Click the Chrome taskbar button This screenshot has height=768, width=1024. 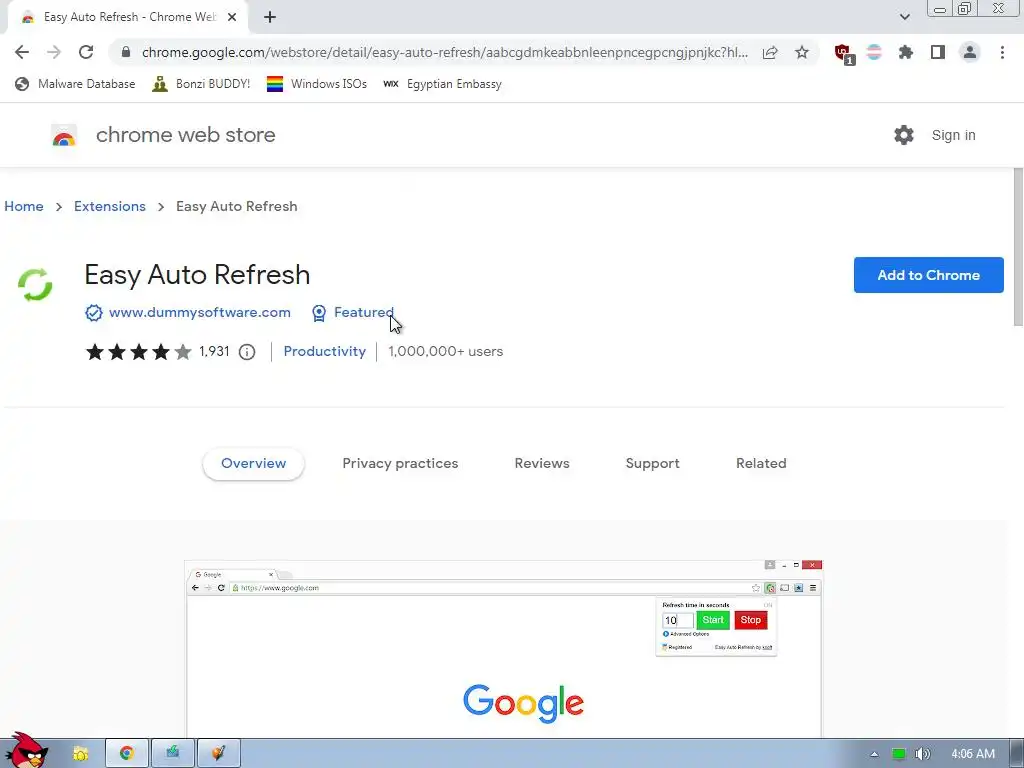(x=127, y=753)
